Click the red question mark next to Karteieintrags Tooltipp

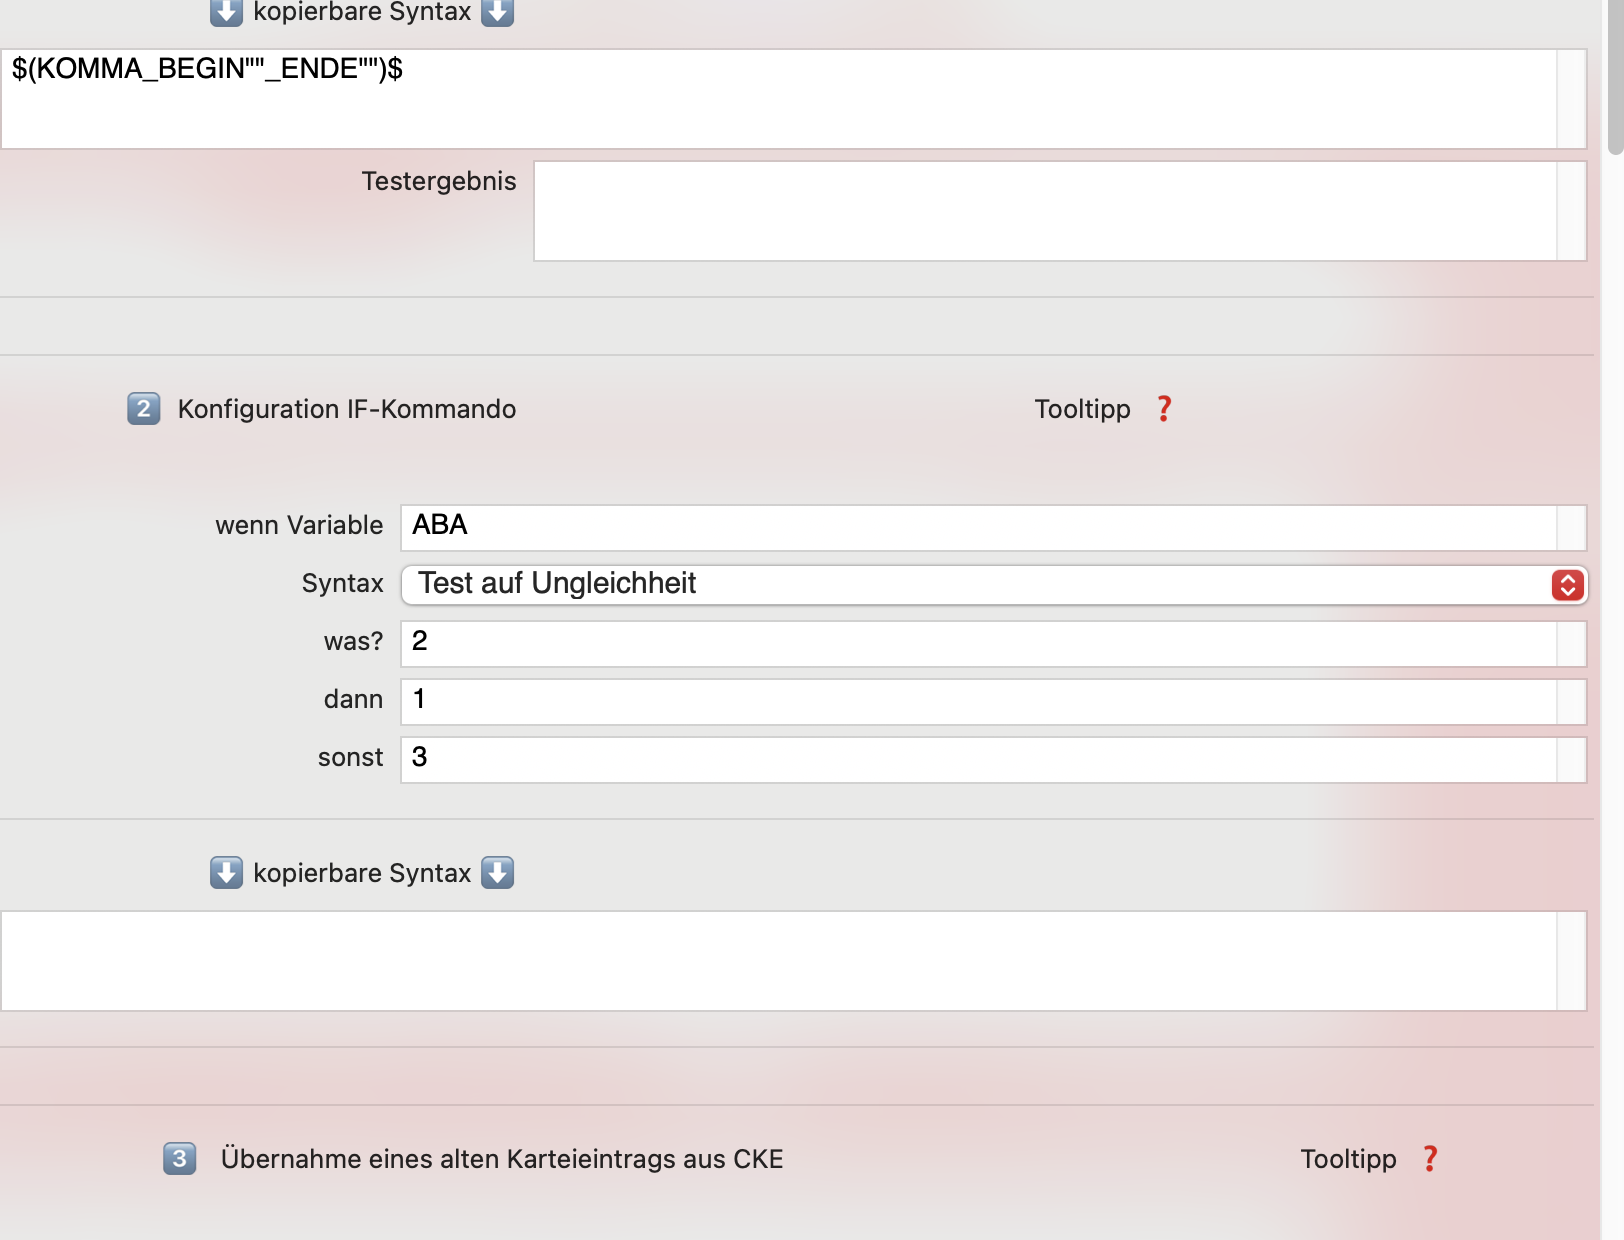[1430, 1159]
